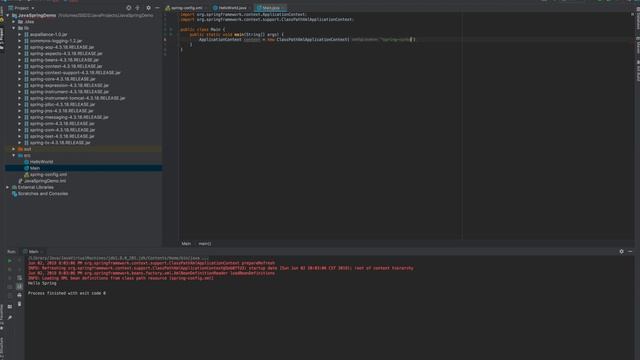Locate opened file in Project tree icon
This screenshot has width=640, height=360.
click(x=129, y=8)
